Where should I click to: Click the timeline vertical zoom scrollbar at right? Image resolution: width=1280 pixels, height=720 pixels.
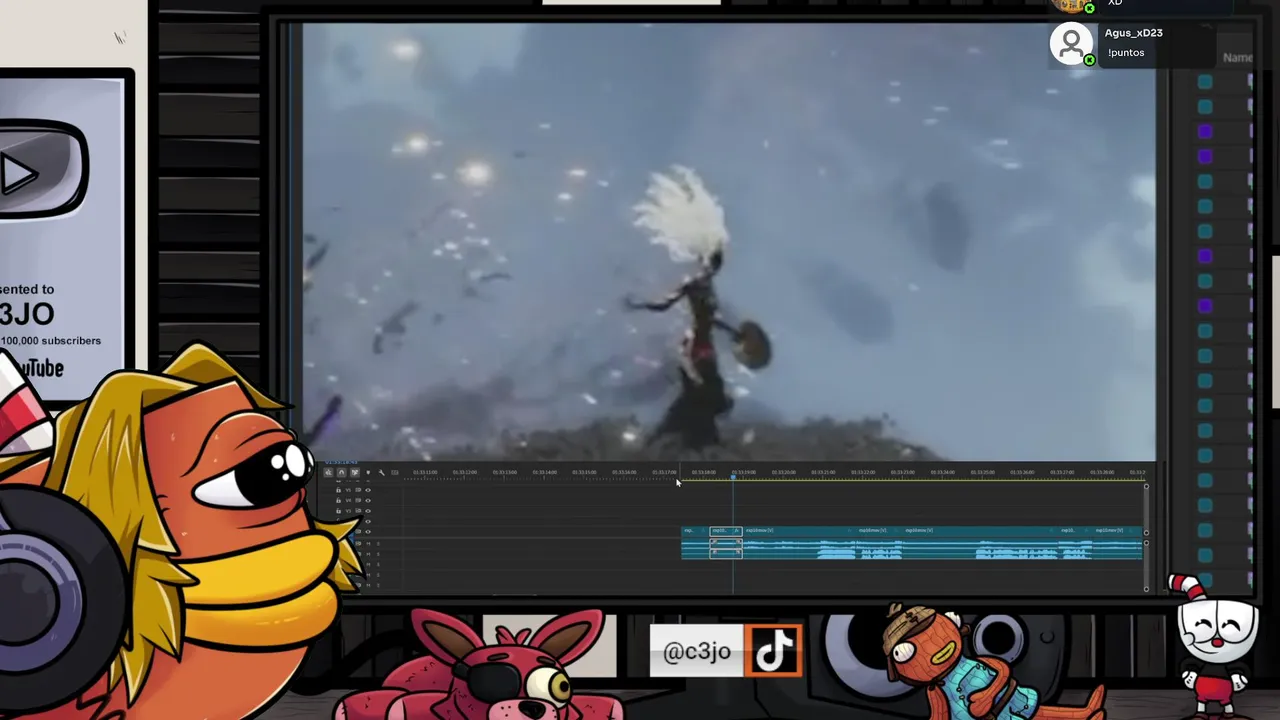[1146, 509]
